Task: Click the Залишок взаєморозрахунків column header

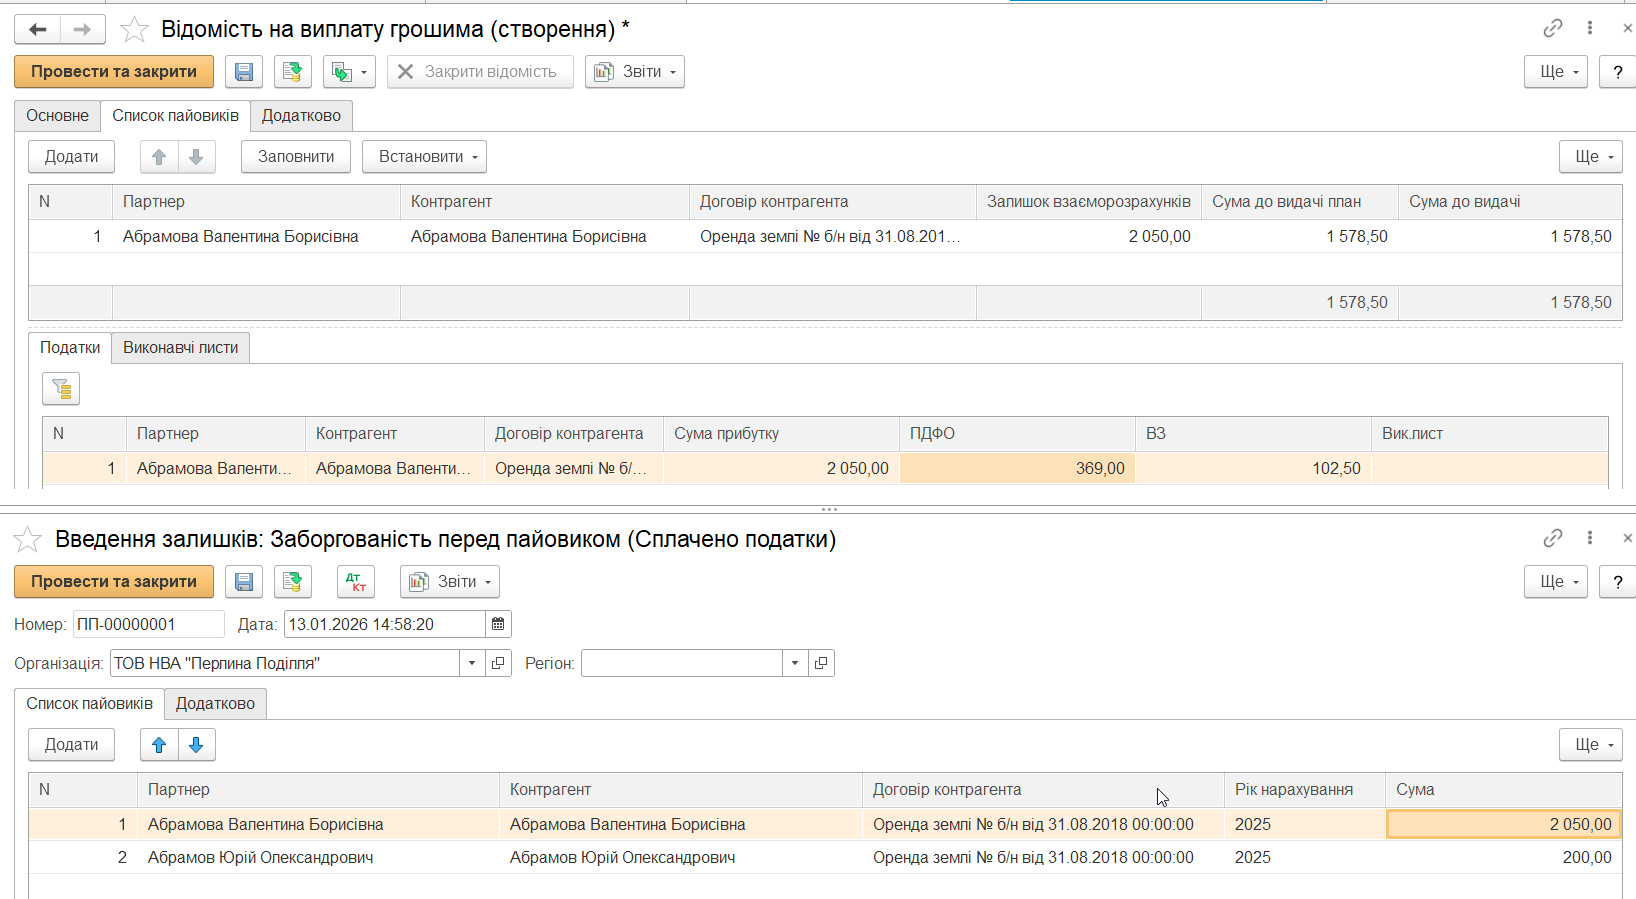Action: (x=1089, y=202)
